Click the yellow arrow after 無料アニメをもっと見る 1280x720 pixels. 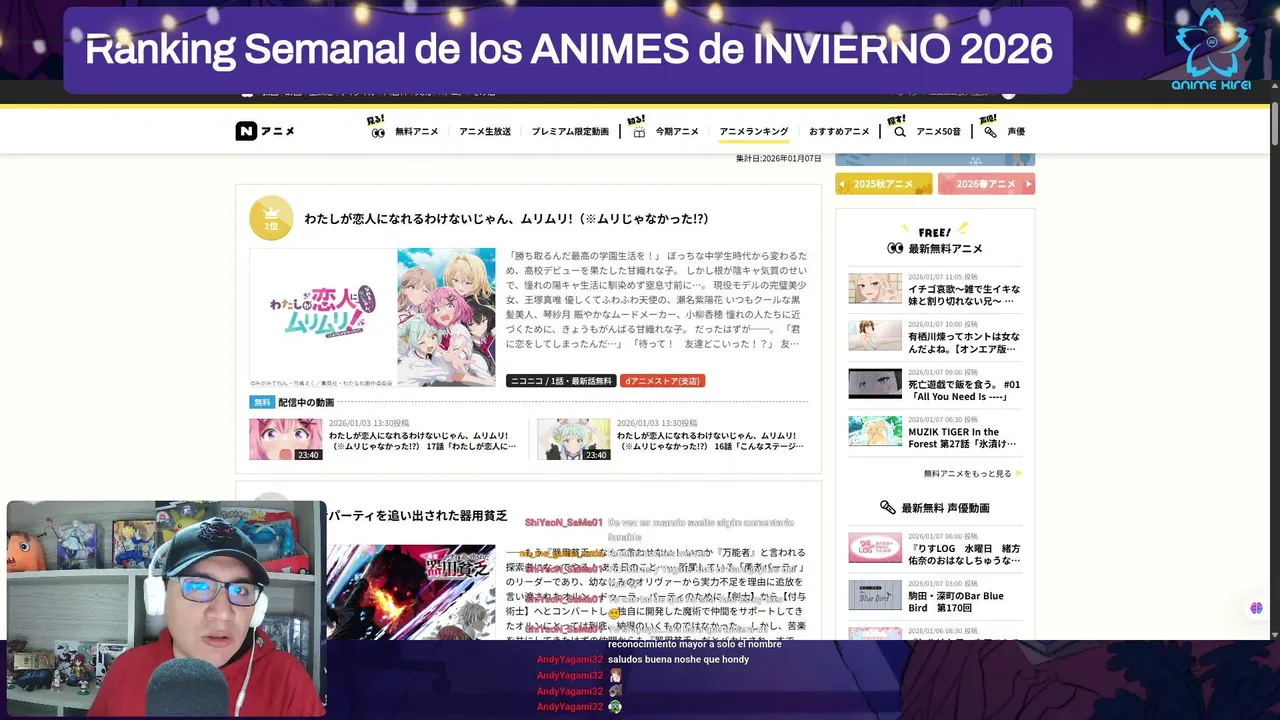1018,474
